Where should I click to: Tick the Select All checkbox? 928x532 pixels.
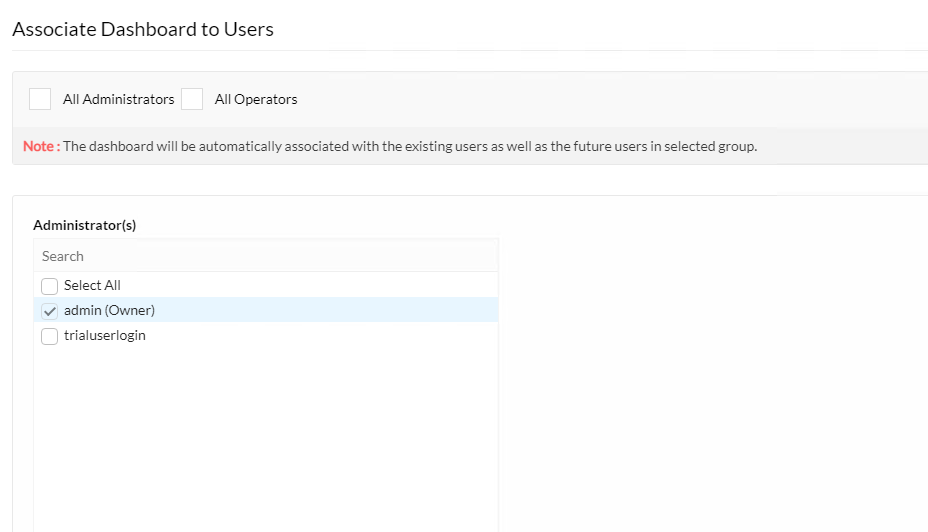pyautogui.click(x=49, y=286)
